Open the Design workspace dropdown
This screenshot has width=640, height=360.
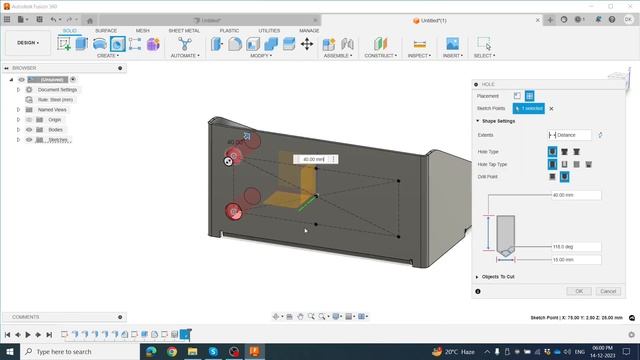28,43
